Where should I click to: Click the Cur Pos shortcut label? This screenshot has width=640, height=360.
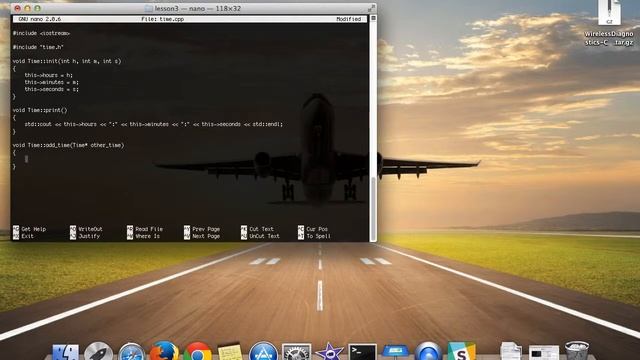point(317,229)
